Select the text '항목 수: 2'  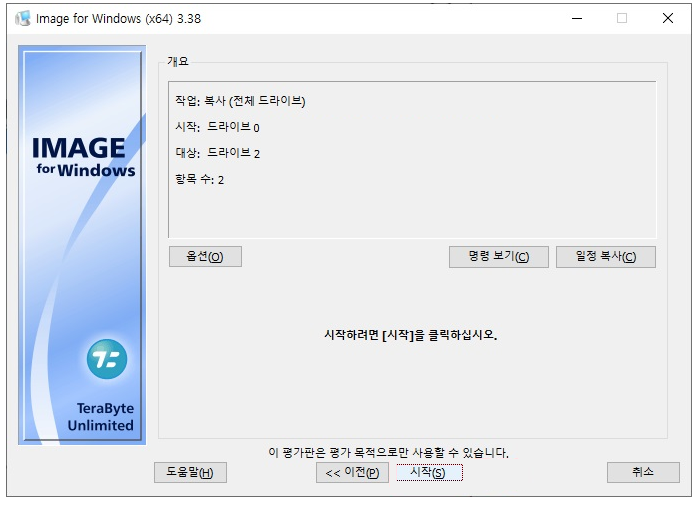click(x=200, y=180)
